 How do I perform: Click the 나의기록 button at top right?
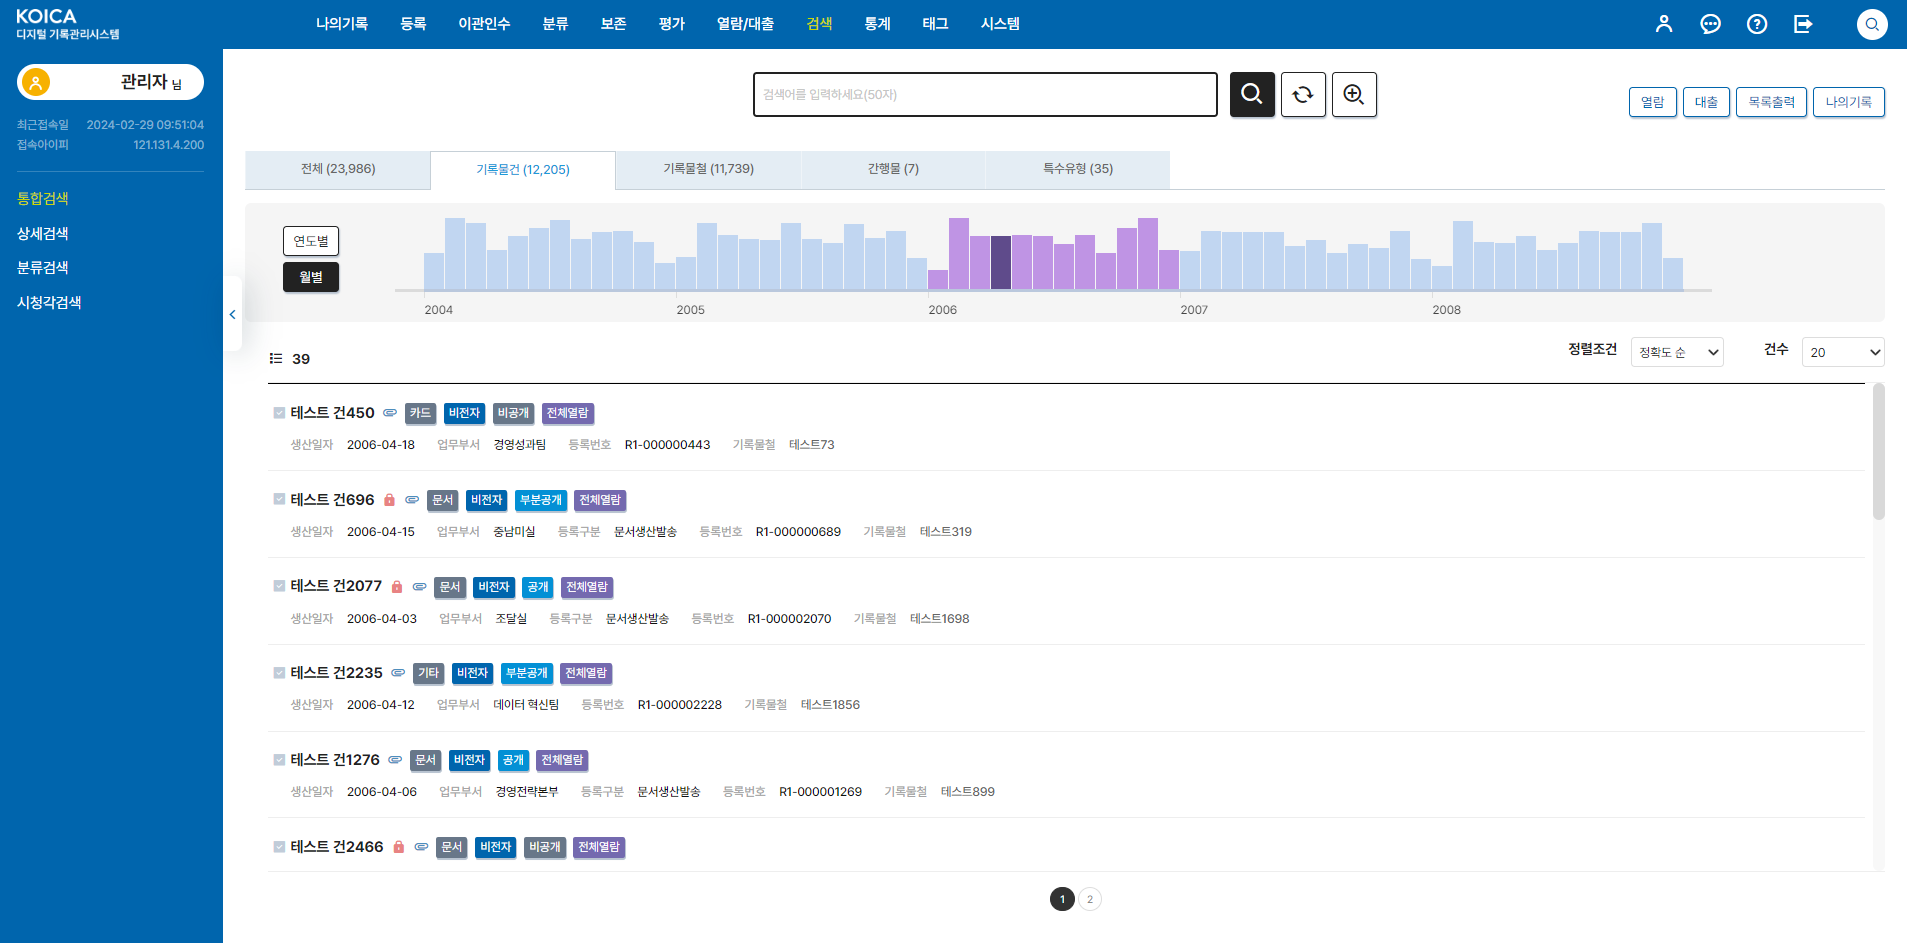(x=1848, y=102)
